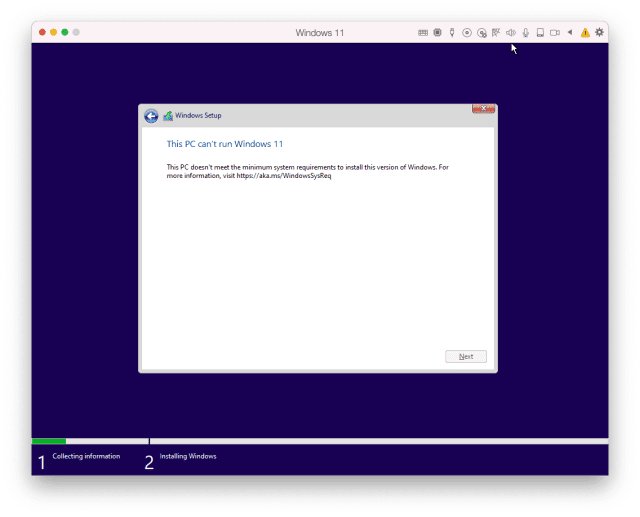
Task: Go back with the Windows Setup back arrow
Action: tap(151, 116)
